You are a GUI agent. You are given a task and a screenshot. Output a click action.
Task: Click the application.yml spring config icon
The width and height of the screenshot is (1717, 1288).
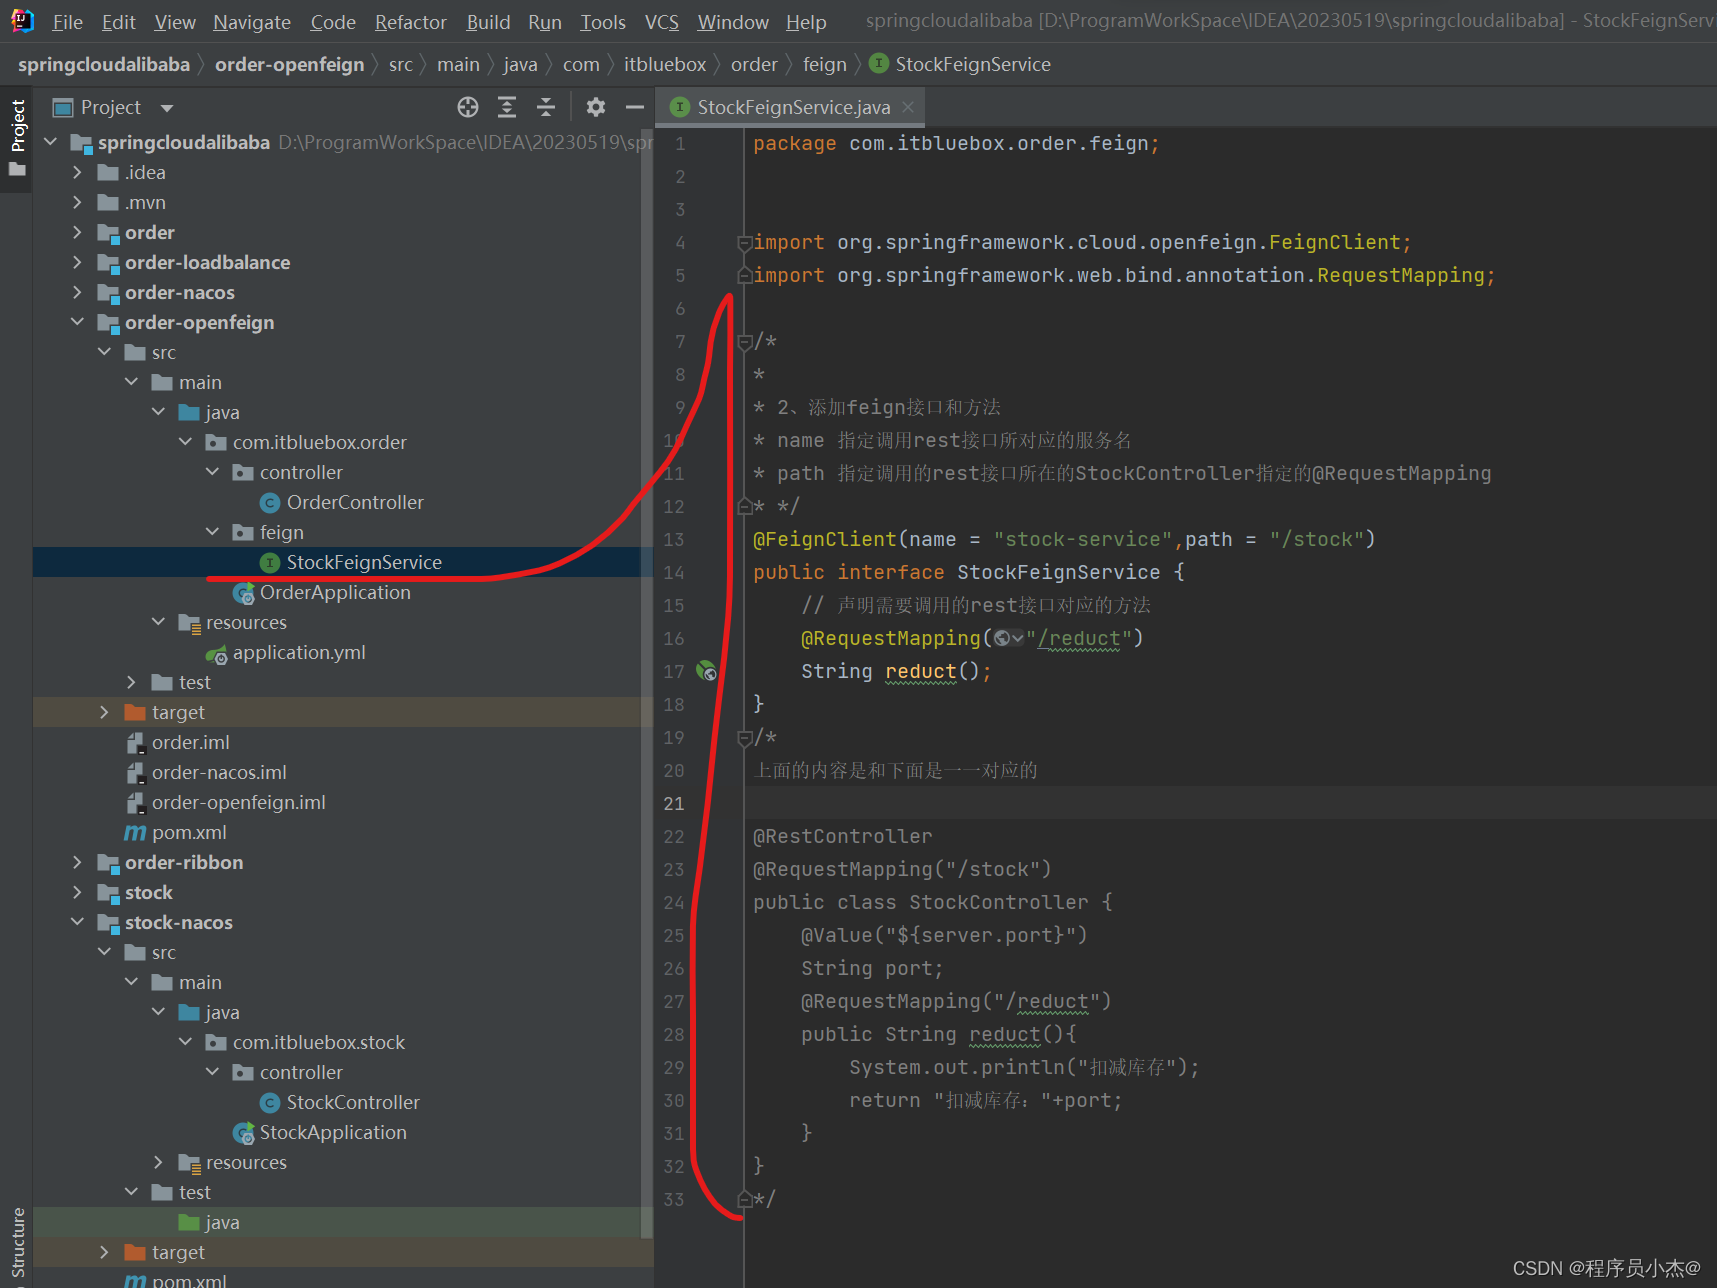tap(216, 654)
